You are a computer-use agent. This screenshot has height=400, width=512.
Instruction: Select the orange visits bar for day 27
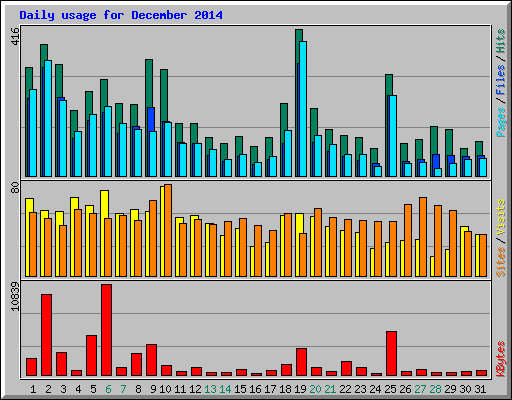click(x=423, y=237)
